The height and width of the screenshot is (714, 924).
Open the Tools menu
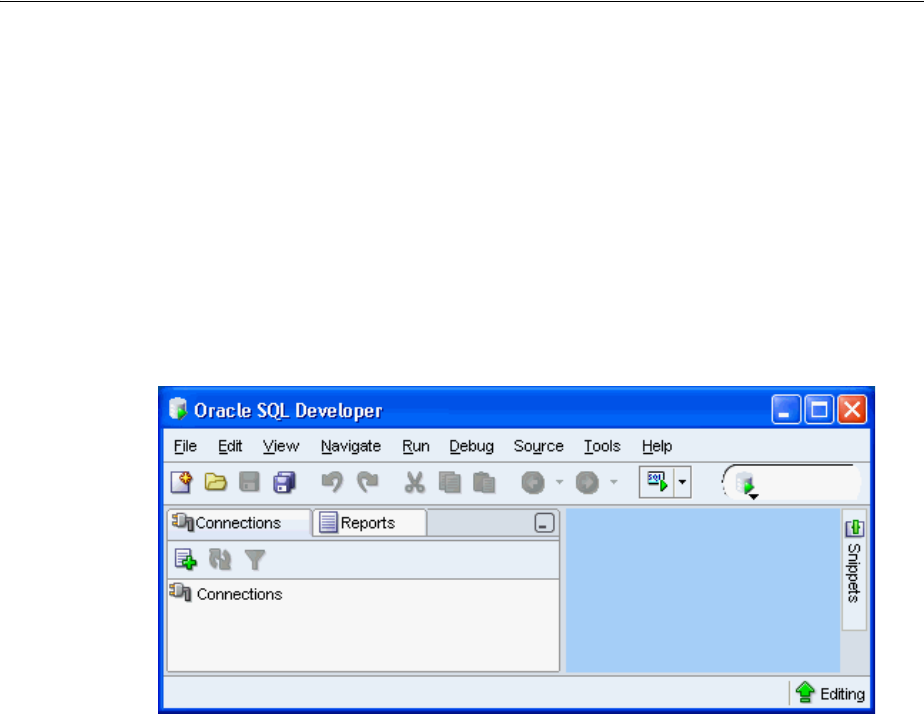602,446
